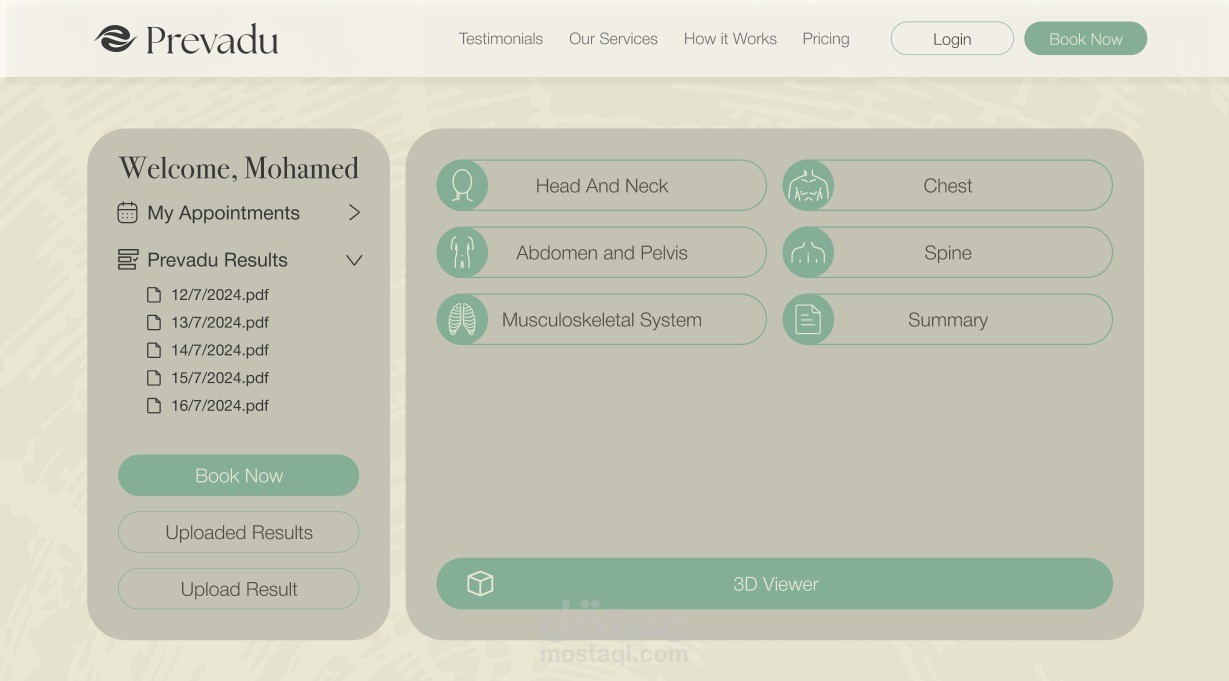
Task: Click the spine back icon
Action: pyautogui.click(x=808, y=252)
